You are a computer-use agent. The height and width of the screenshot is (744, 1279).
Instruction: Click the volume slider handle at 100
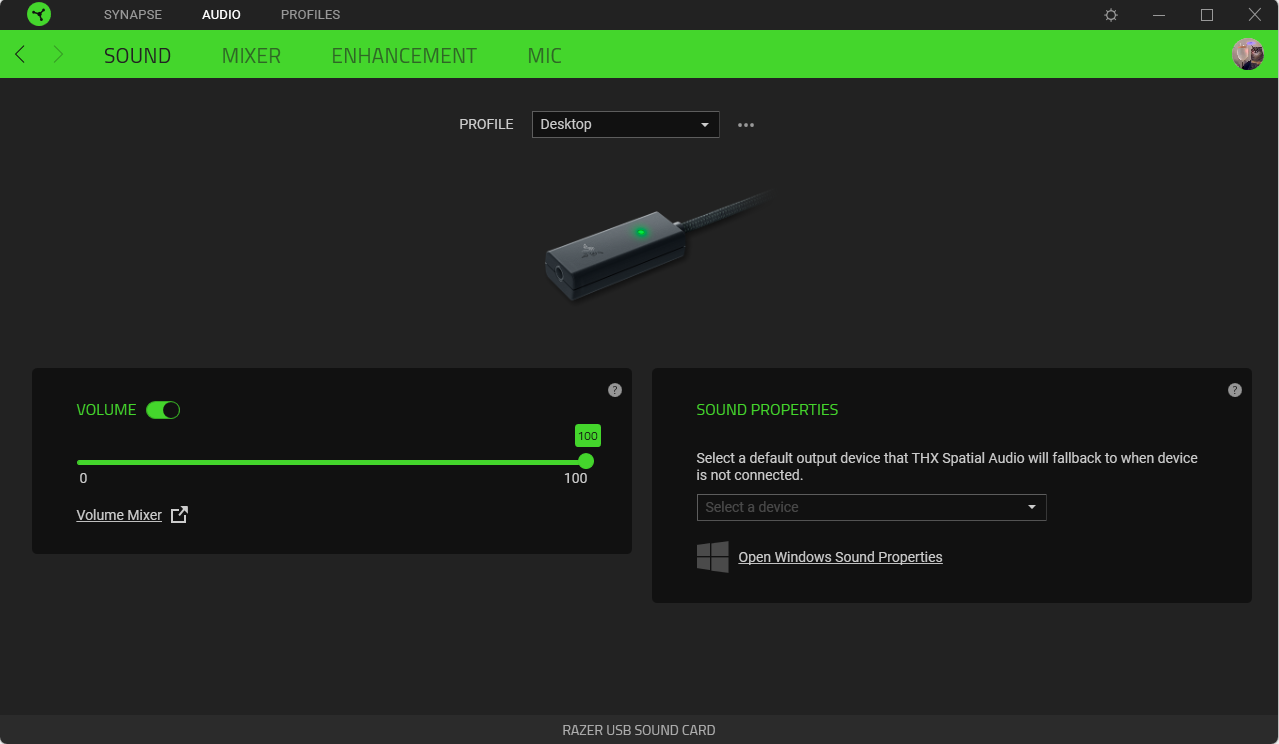point(586,461)
